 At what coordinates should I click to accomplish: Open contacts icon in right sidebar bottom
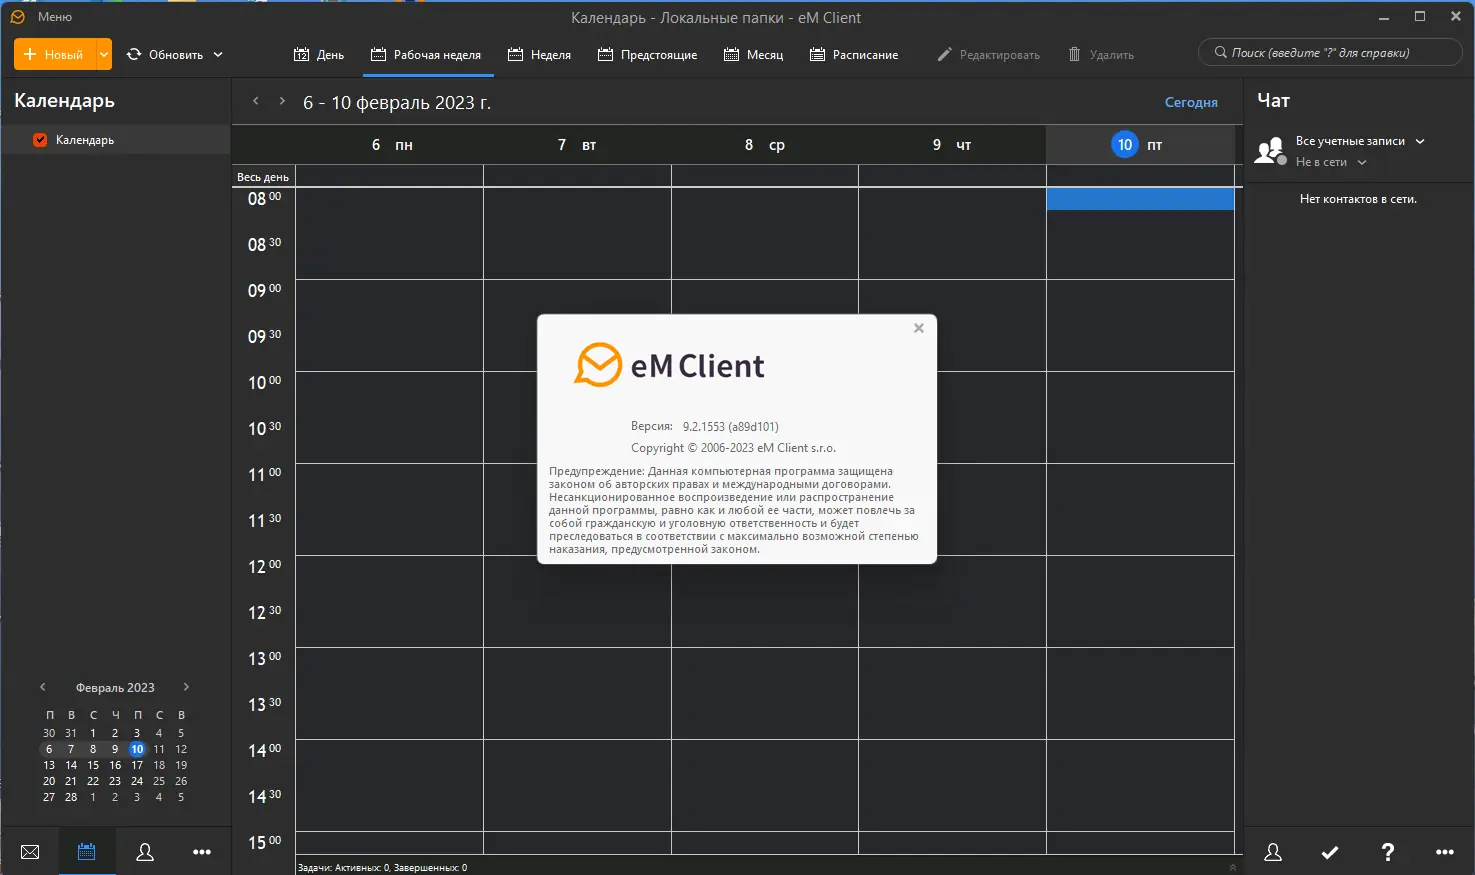point(1273,852)
